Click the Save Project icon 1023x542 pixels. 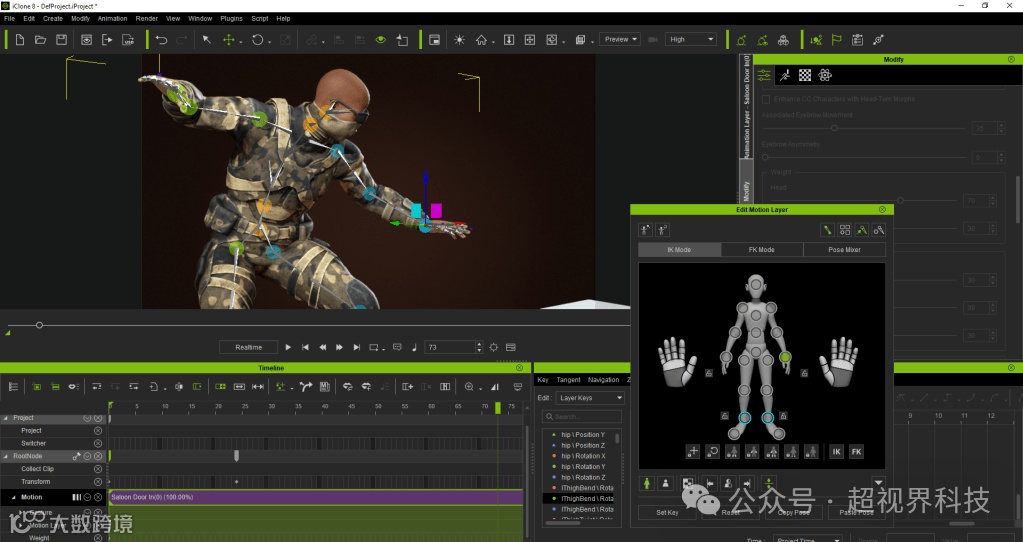61,40
